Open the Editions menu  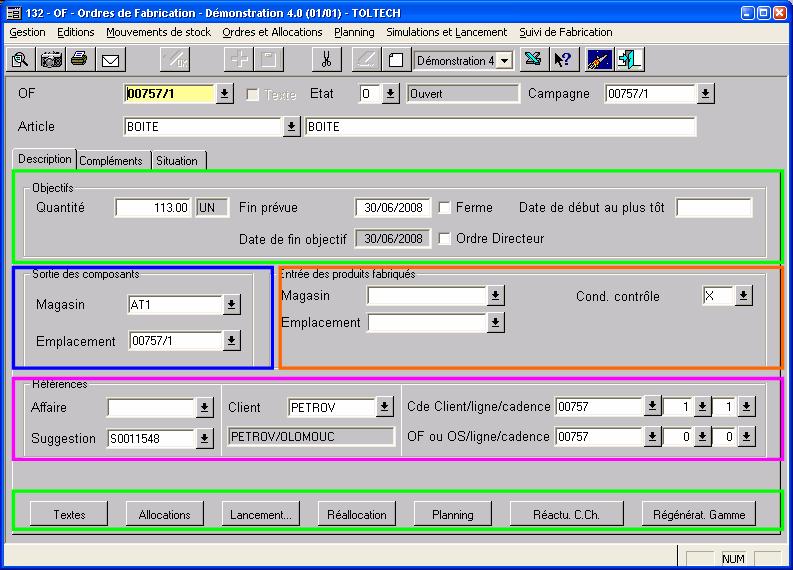[x=75, y=32]
